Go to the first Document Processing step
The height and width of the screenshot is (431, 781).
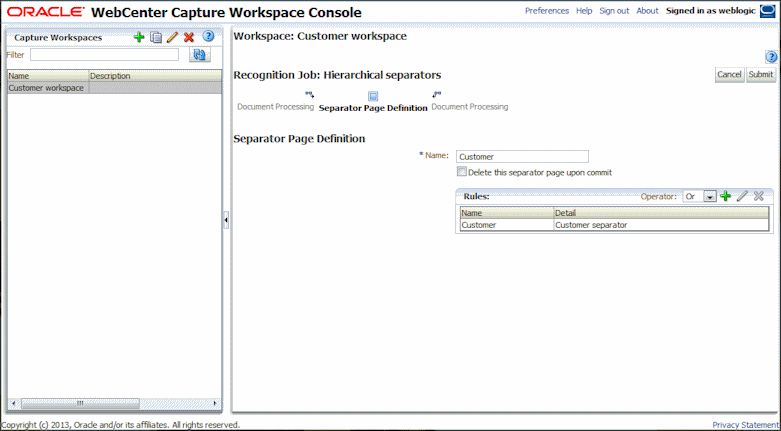(x=275, y=107)
